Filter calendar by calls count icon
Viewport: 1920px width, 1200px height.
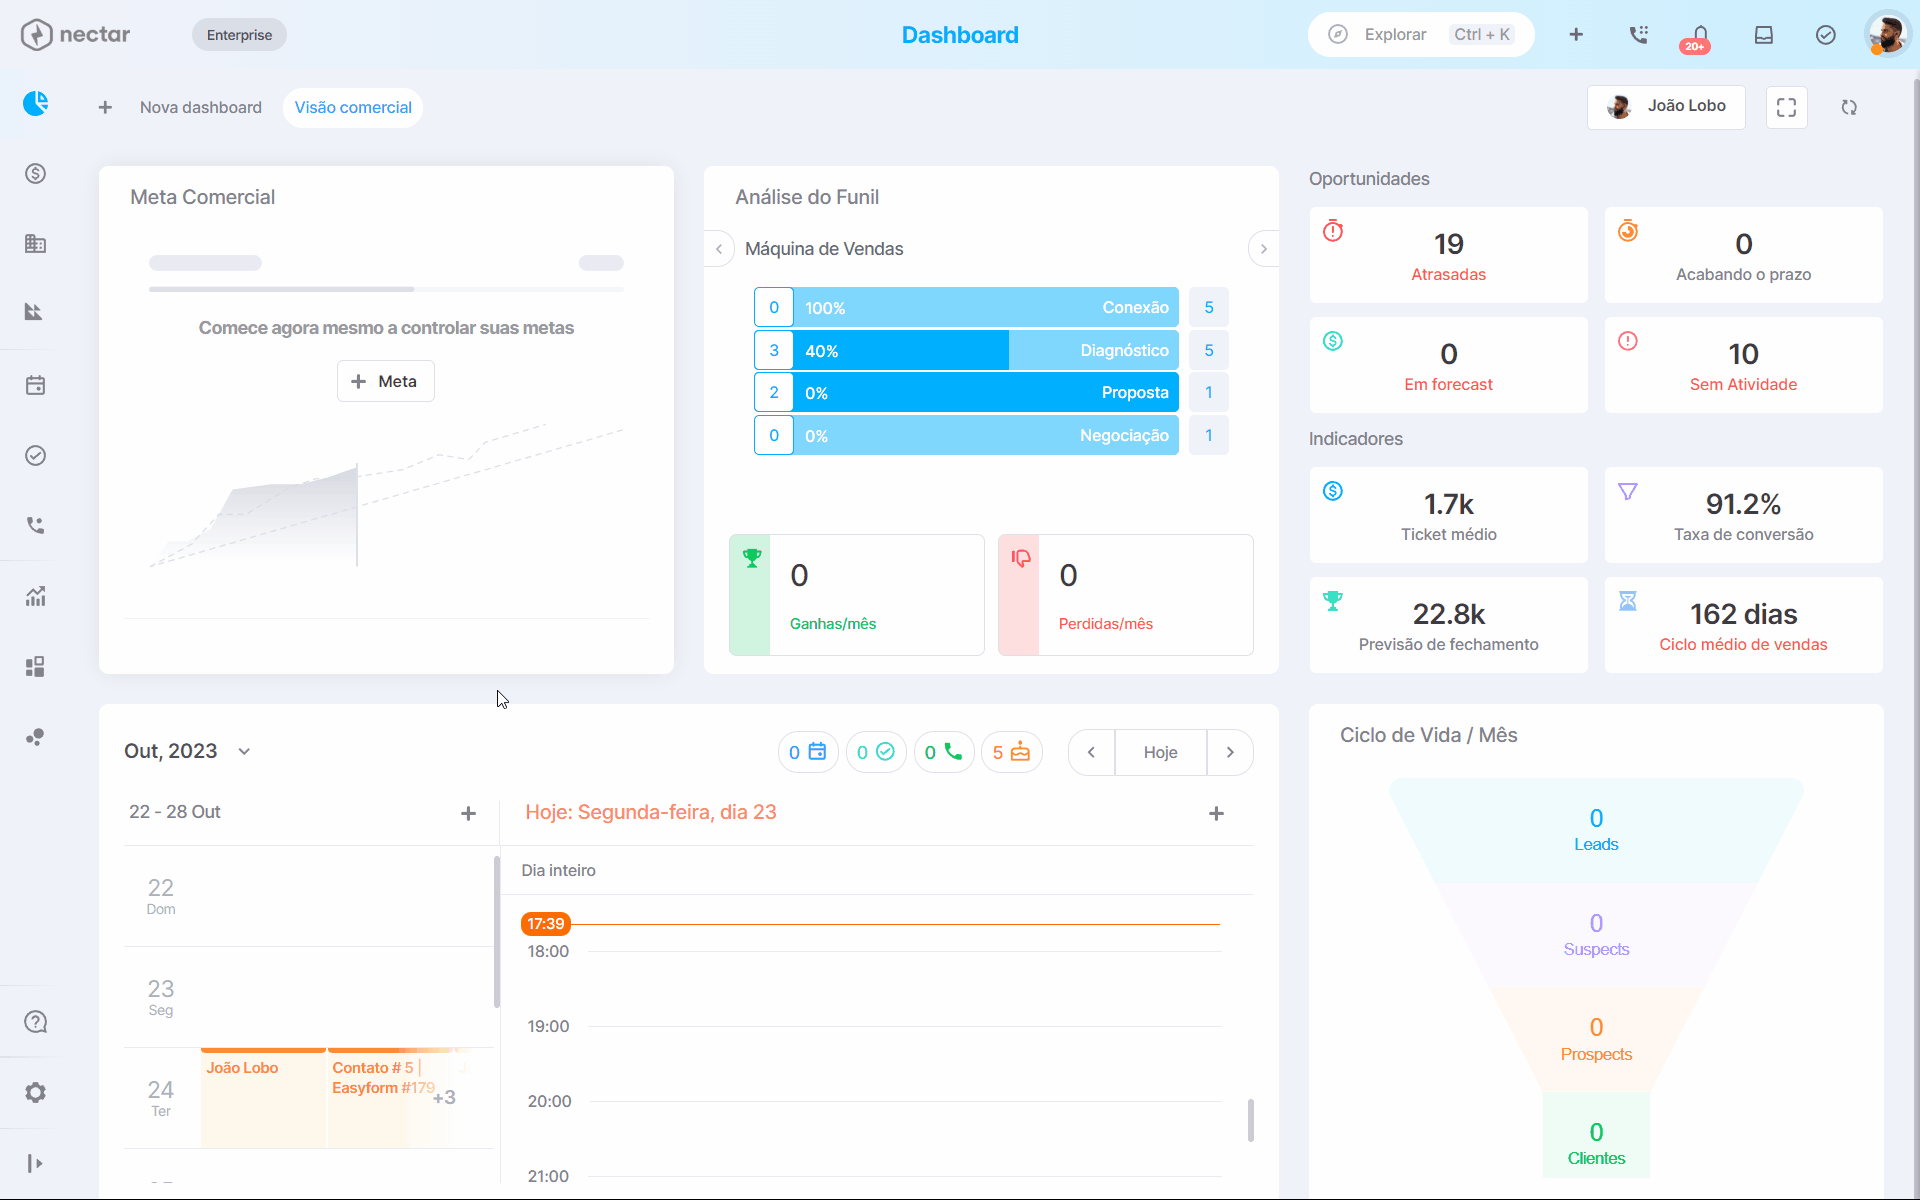click(944, 752)
